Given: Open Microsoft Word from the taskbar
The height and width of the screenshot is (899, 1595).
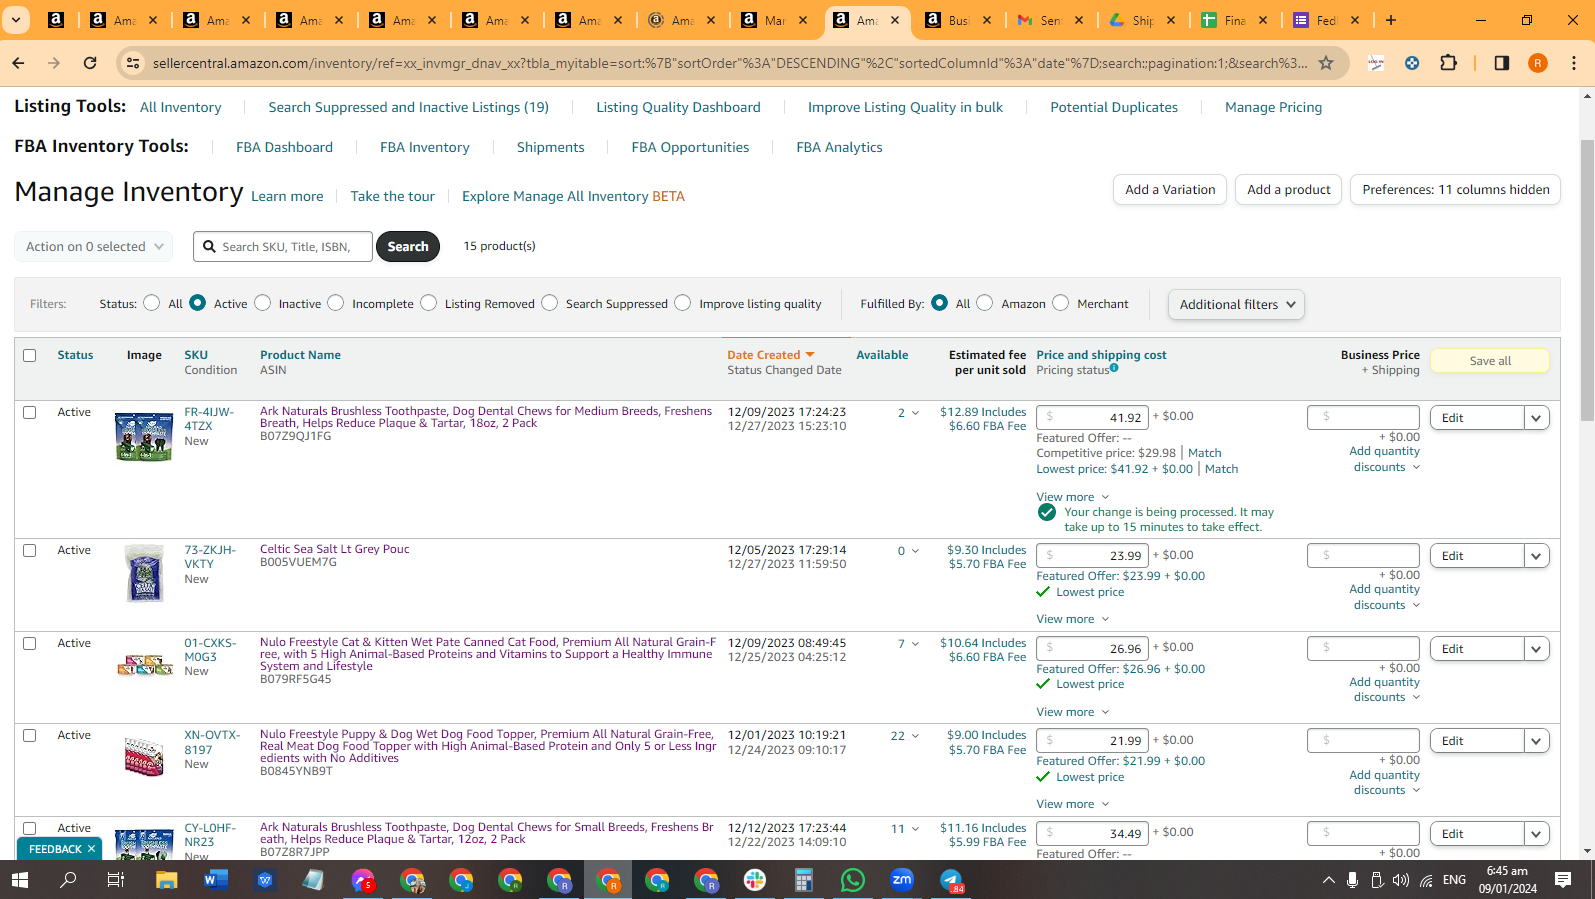Looking at the screenshot, I should (215, 880).
